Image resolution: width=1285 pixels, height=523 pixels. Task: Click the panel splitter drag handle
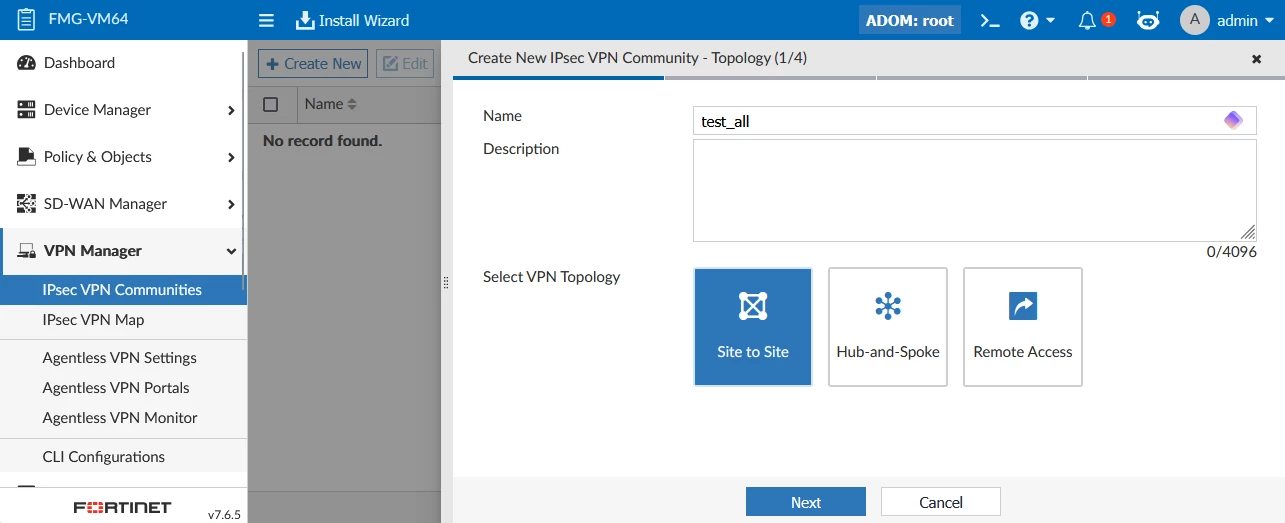click(446, 283)
